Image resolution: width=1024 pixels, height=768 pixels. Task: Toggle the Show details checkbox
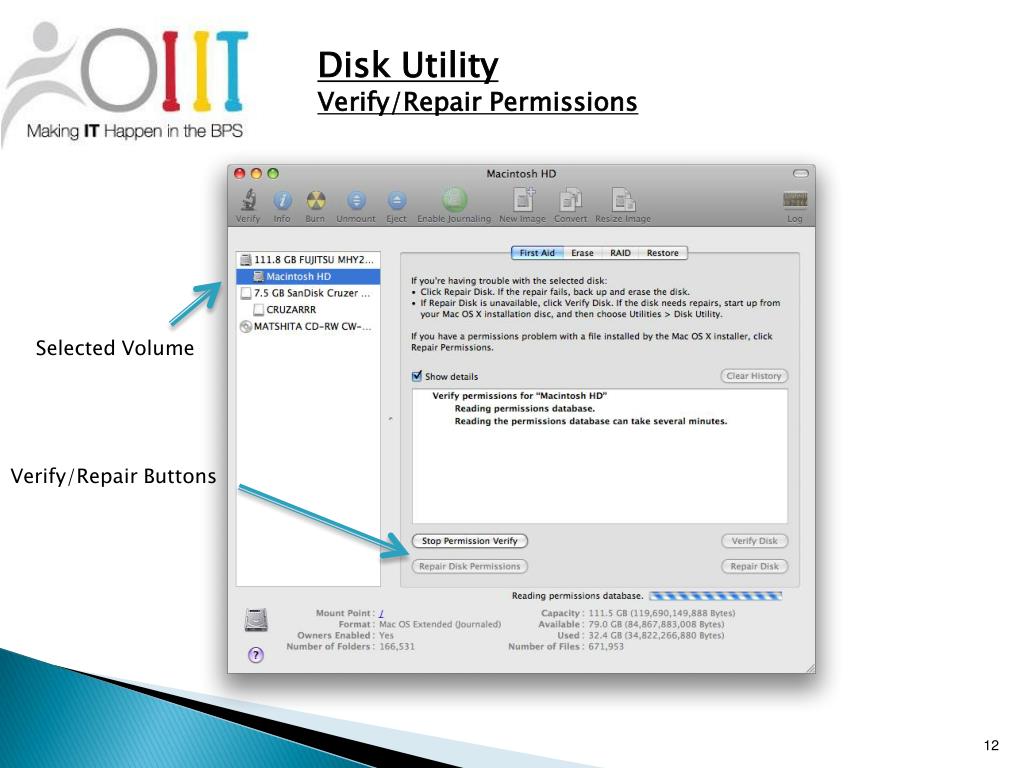pyautogui.click(x=417, y=376)
